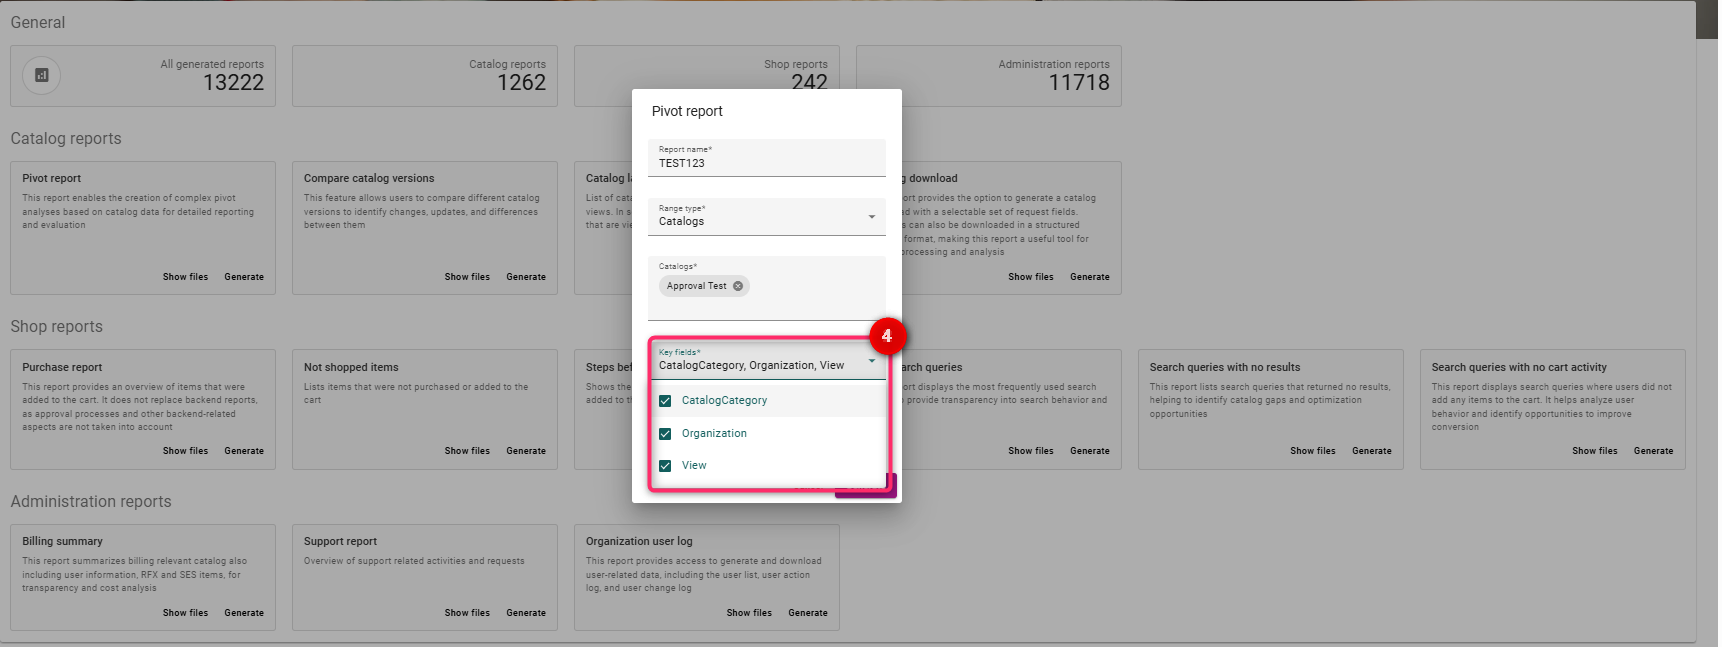
Task: Open the Administration reports count card
Action: pyautogui.click(x=988, y=76)
